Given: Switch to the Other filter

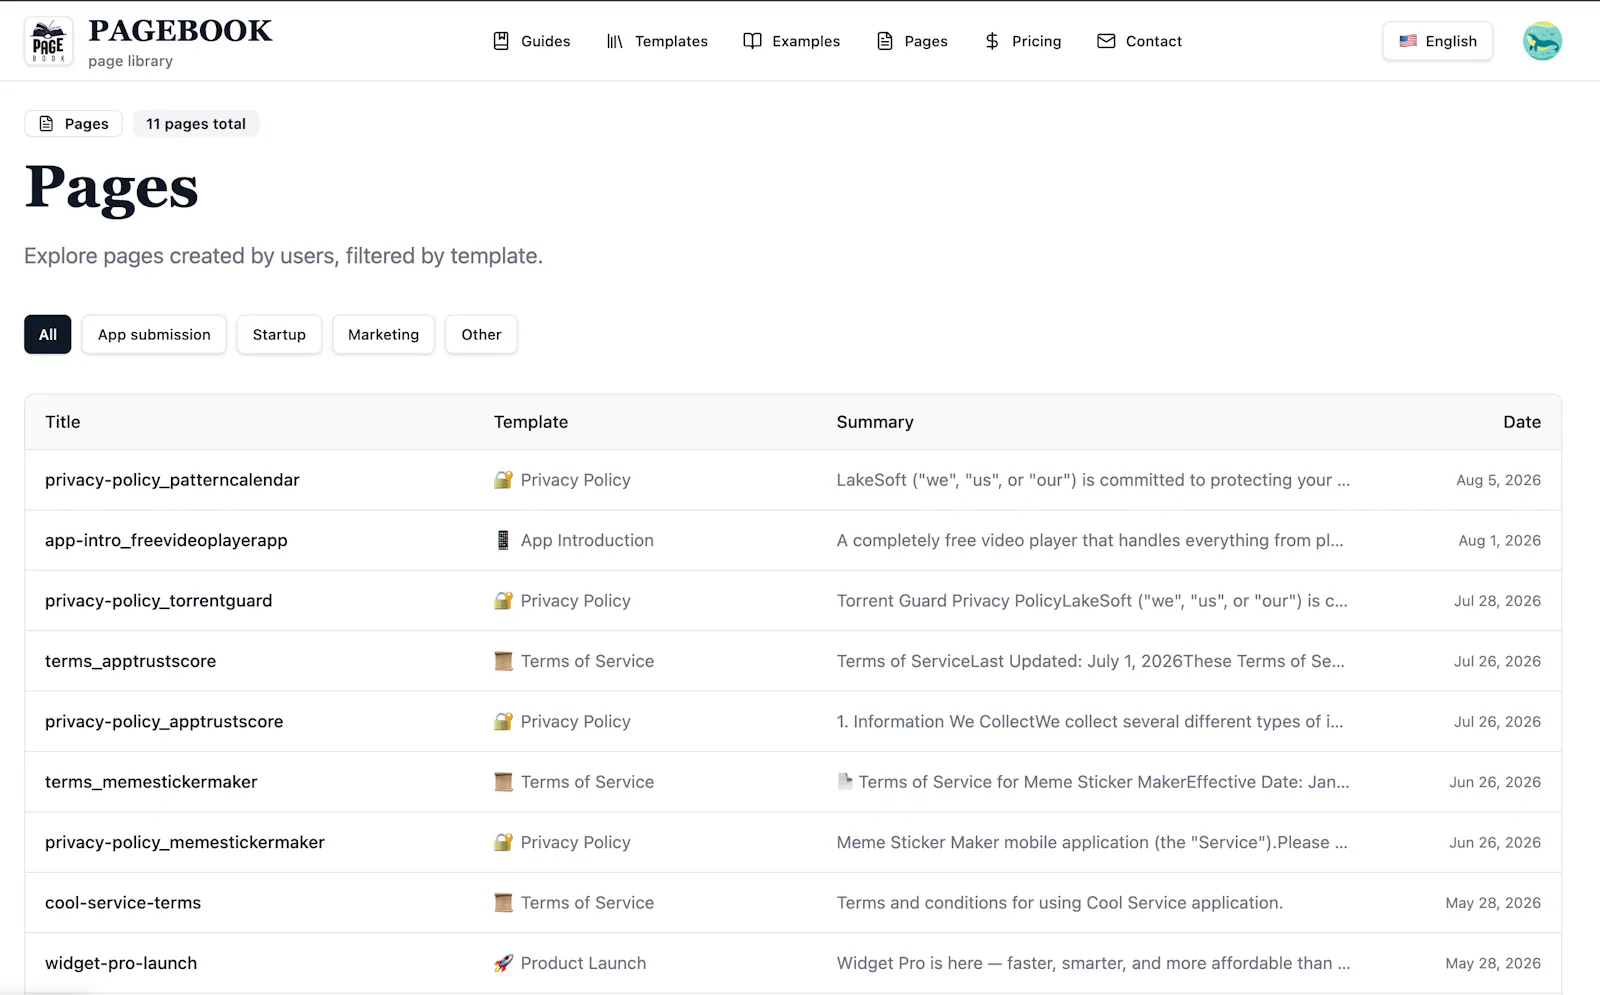Looking at the screenshot, I should coord(481,335).
